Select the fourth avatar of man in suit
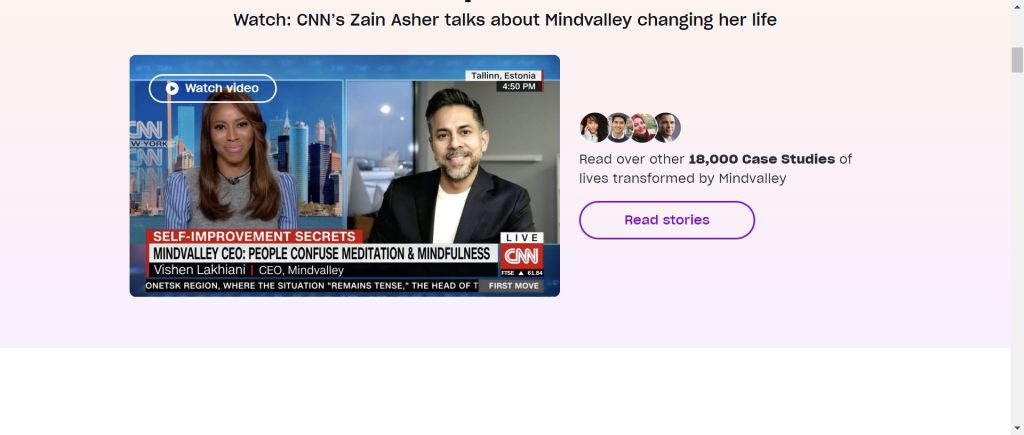Screen dimensions: 1024x435 point(667,127)
